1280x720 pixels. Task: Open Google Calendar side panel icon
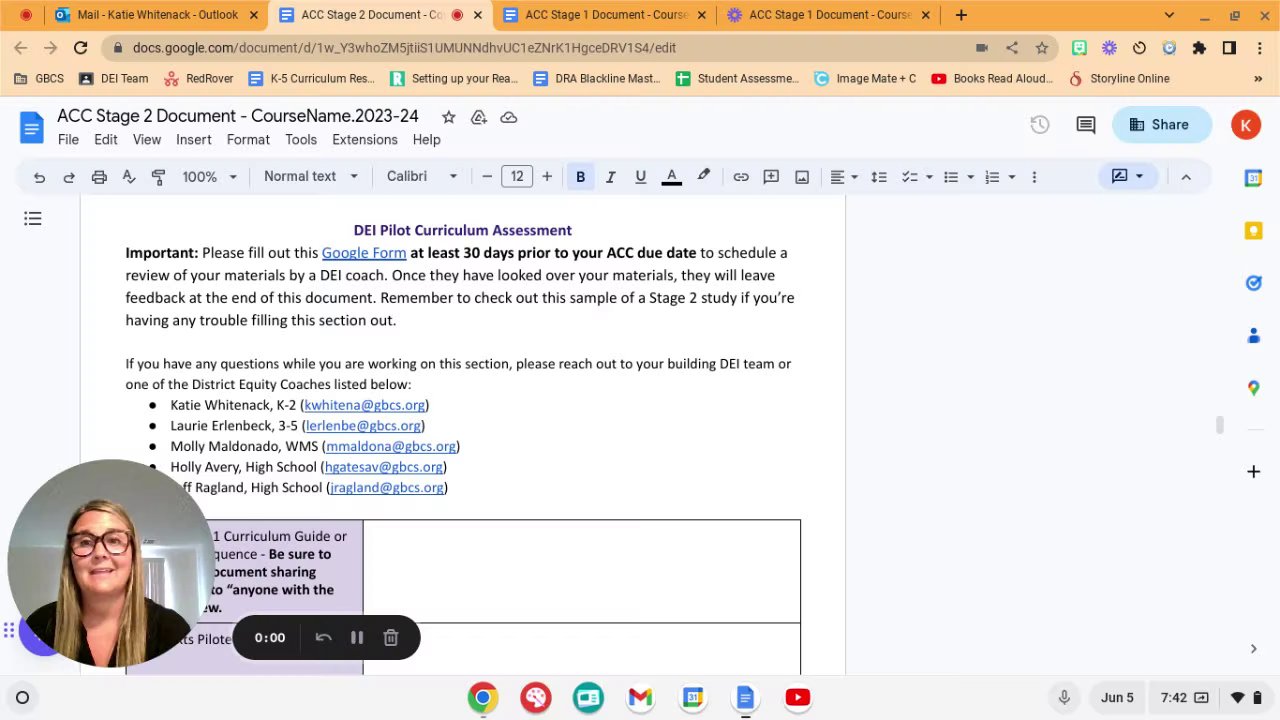pos(1253,178)
